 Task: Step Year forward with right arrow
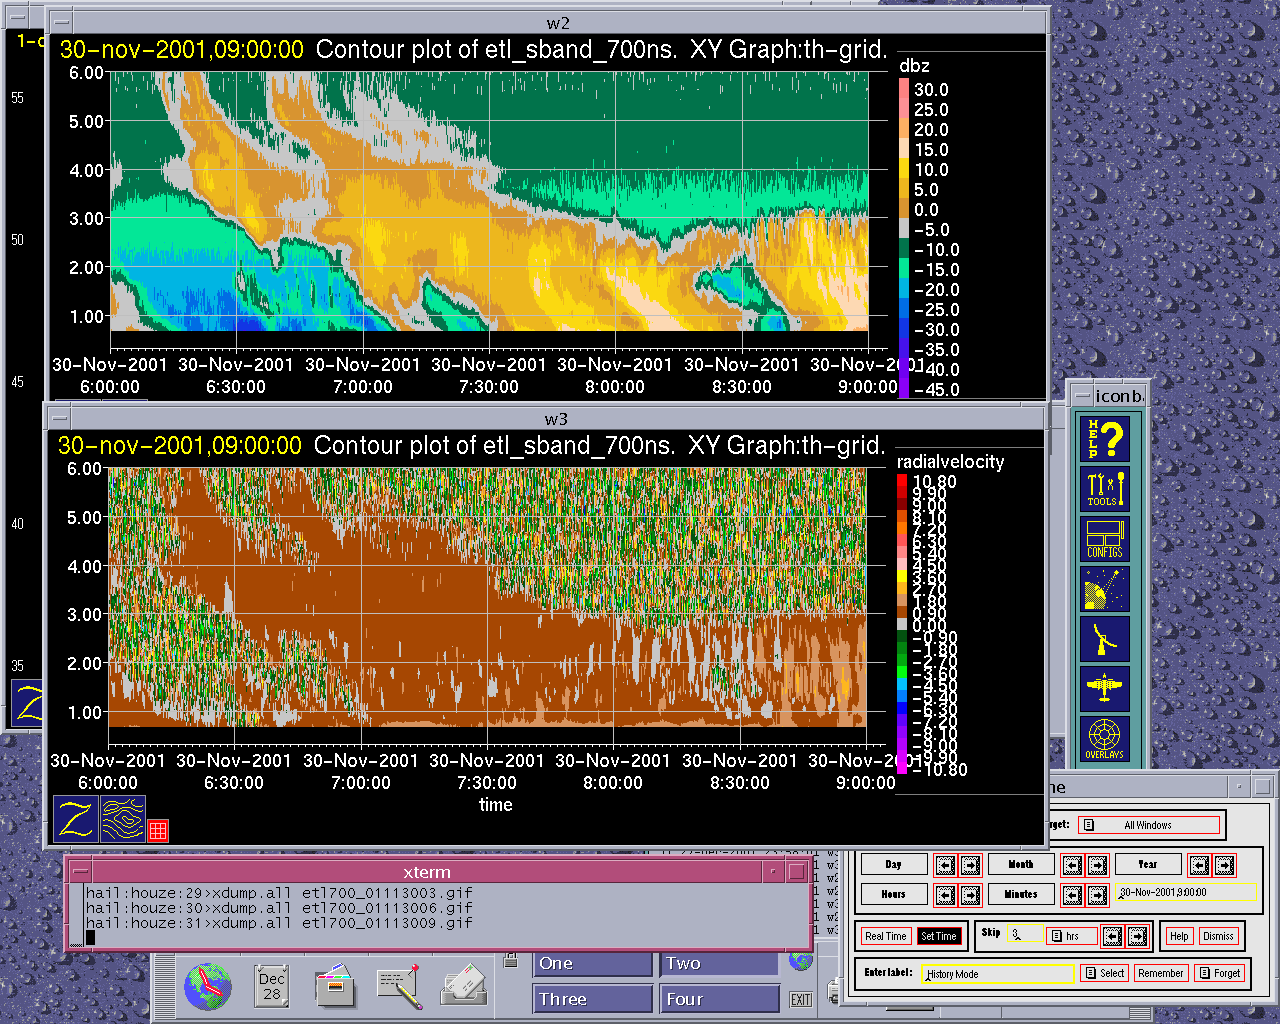coord(1225,865)
